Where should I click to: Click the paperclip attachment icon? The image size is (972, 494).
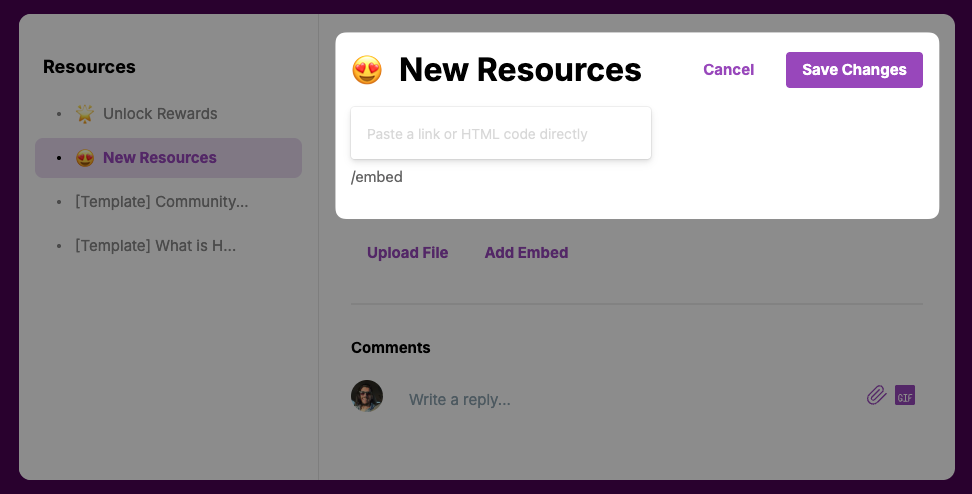click(876, 395)
